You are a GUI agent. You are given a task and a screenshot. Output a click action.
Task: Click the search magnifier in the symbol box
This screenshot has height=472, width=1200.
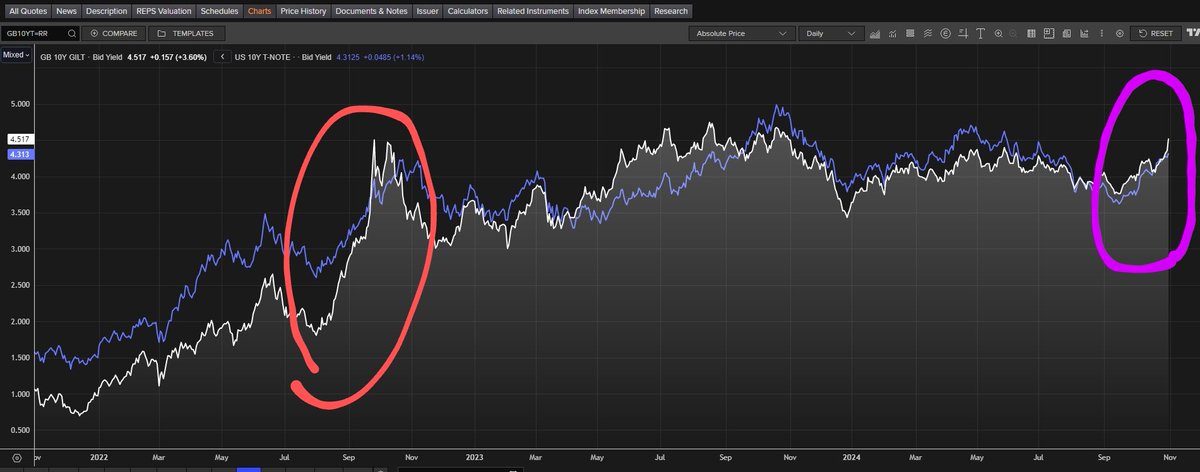(x=73, y=33)
